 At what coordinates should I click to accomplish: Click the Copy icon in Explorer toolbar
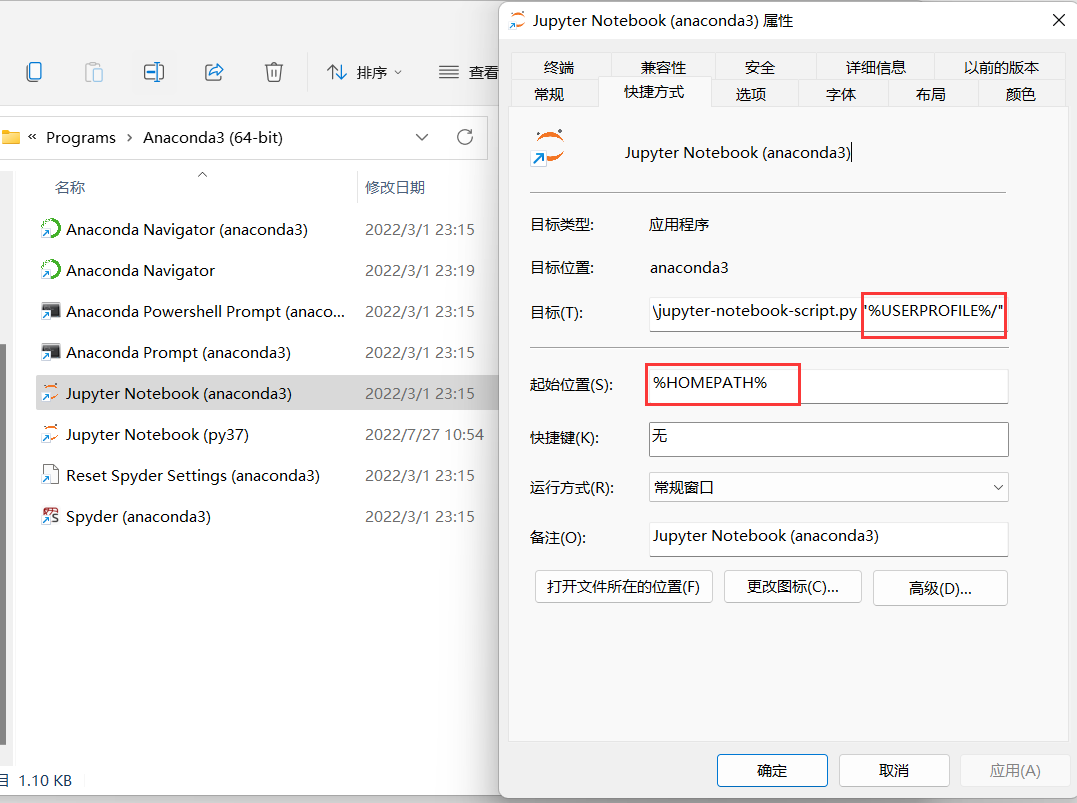tap(34, 71)
